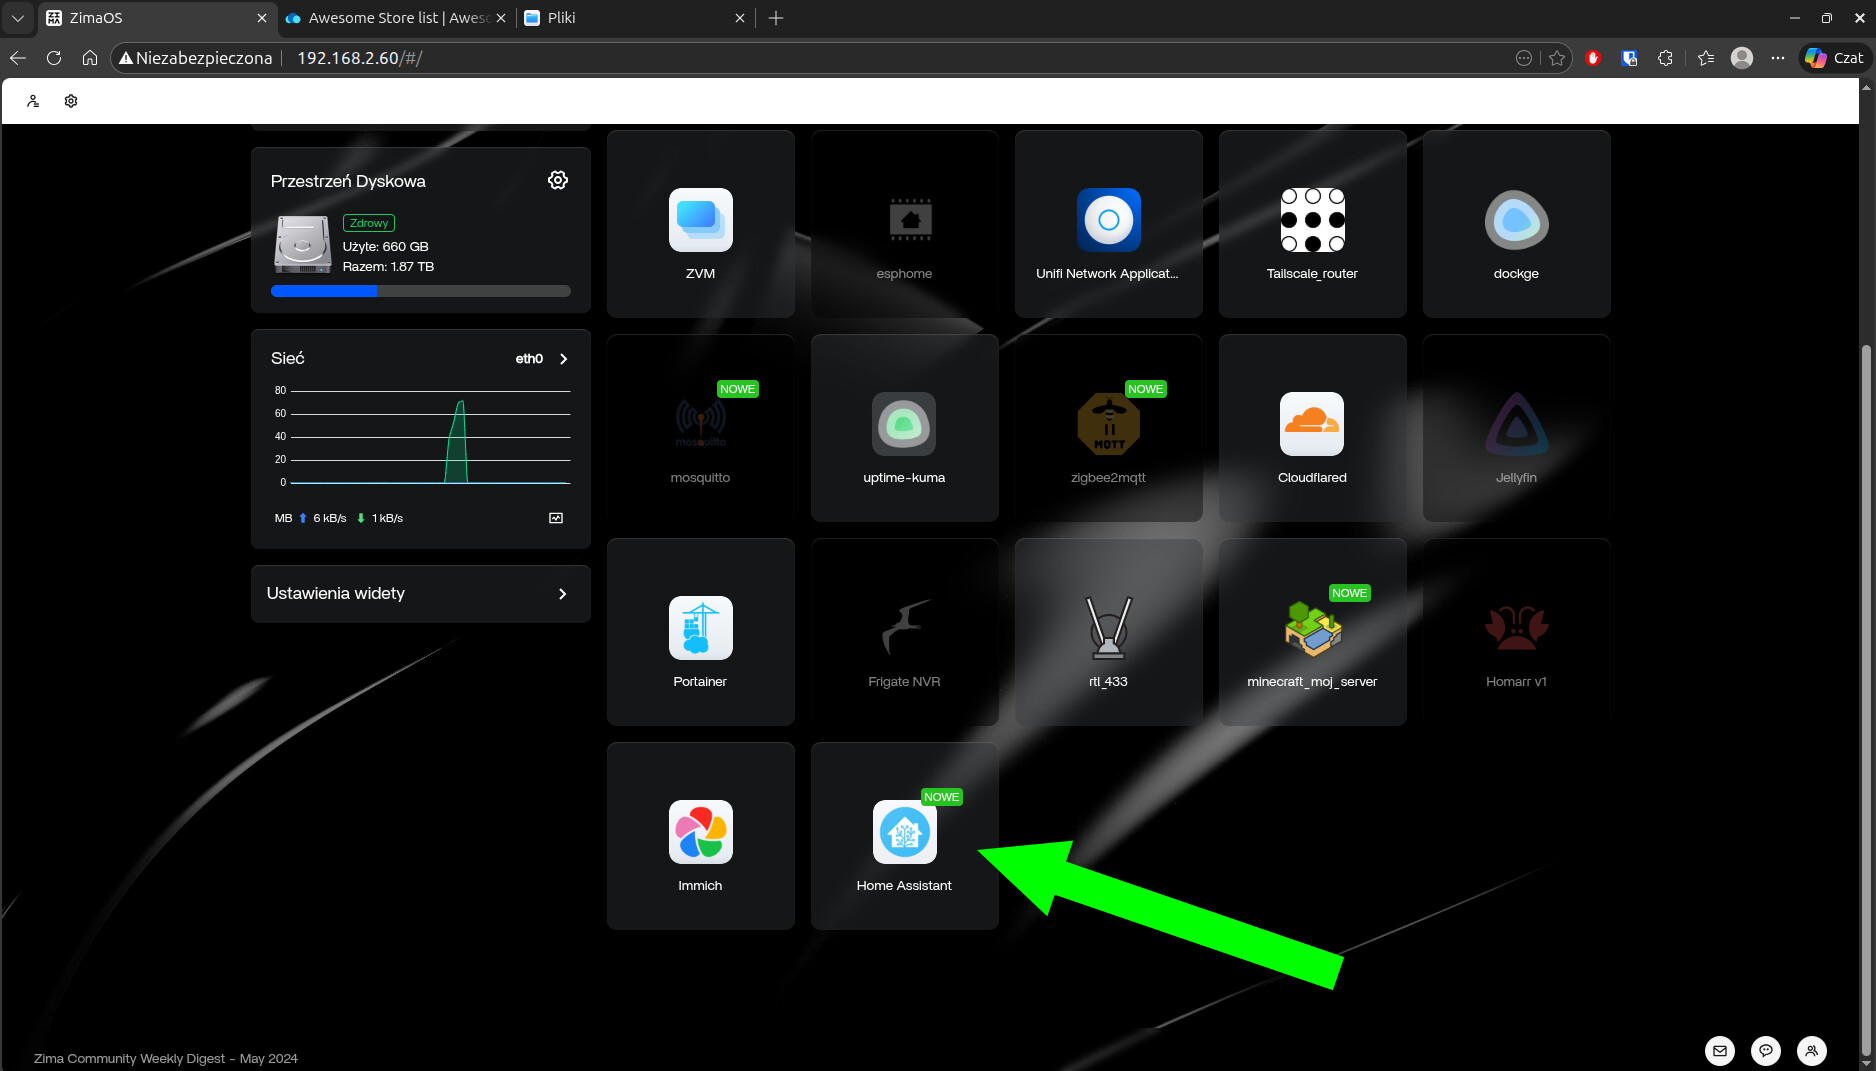Launch the dockge app
Screen dimensions: 1876x1071
(1516, 221)
